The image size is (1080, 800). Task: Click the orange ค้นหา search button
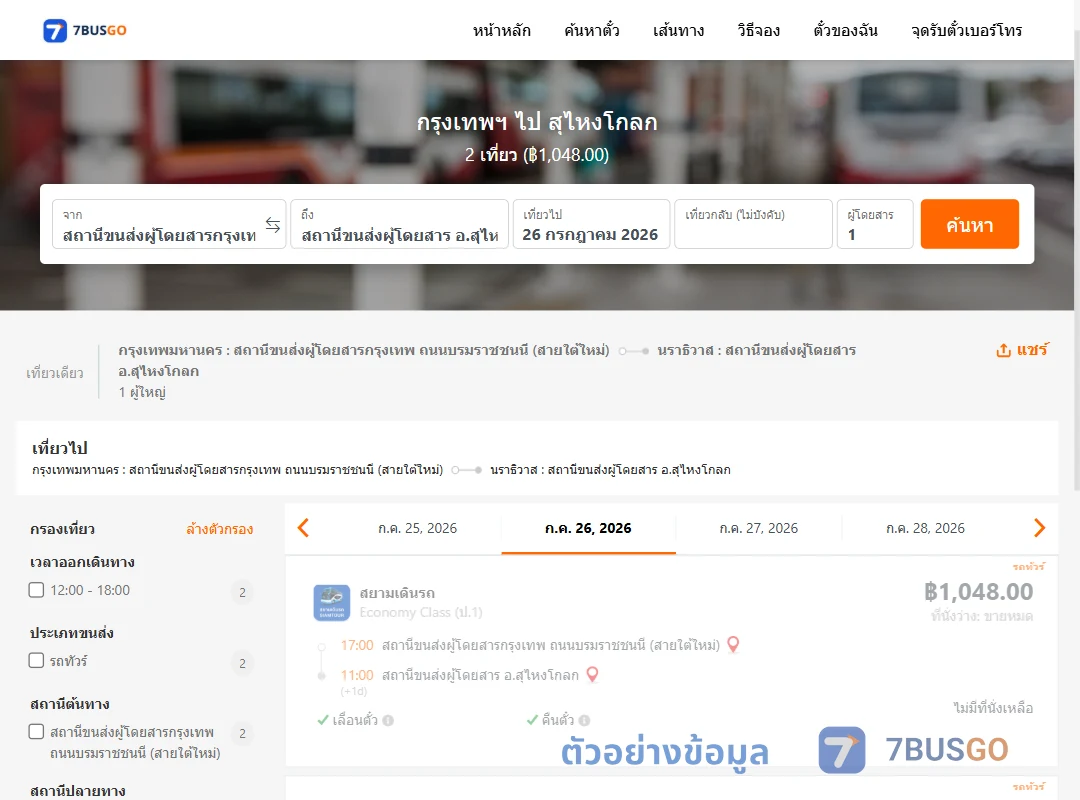pos(970,224)
